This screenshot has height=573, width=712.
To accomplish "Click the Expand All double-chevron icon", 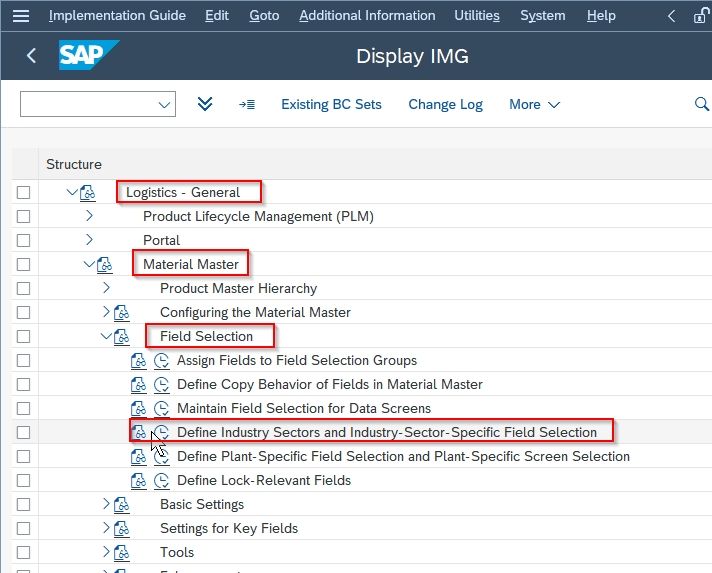I will tap(205, 104).
